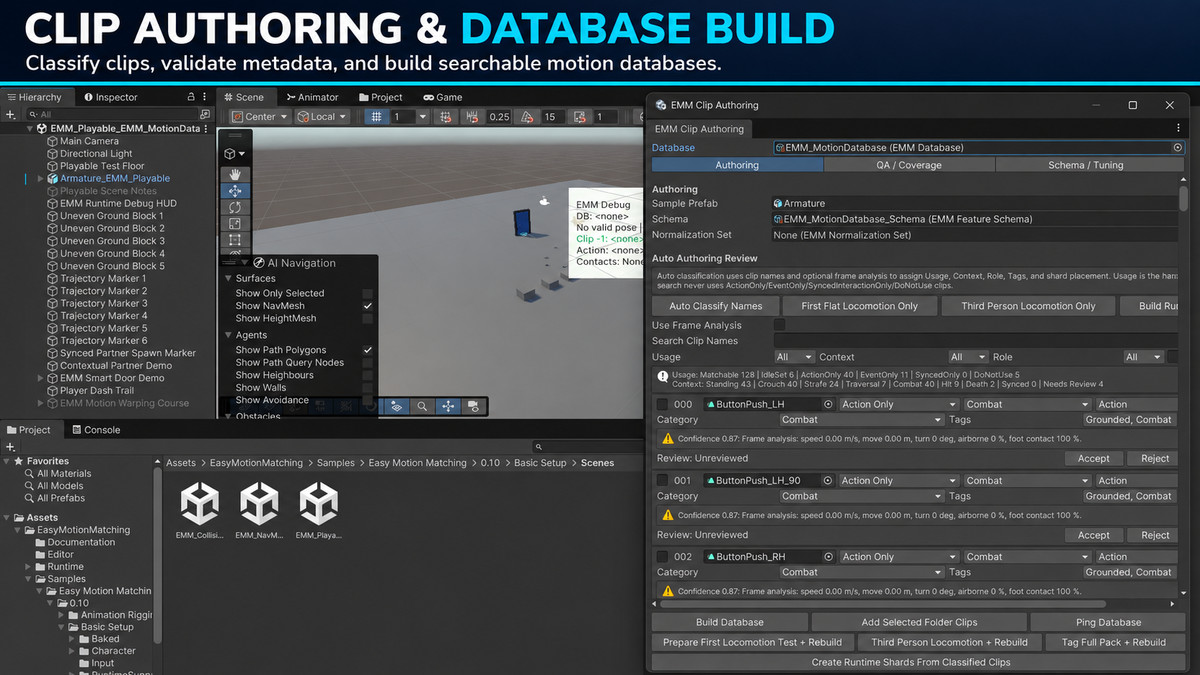Click First Flat Locomotion Only button
Image resolution: width=1200 pixels, height=675 pixels.
coord(860,306)
